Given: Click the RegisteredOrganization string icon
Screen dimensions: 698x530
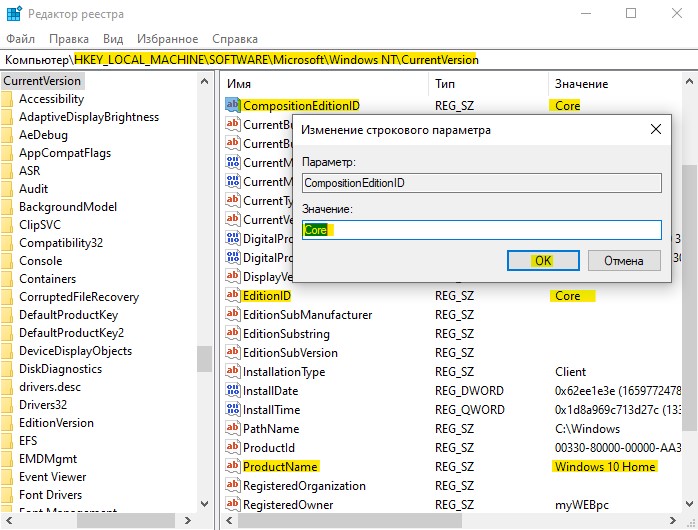Looking at the screenshot, I should pyautogui.click(x=233, y=485).
